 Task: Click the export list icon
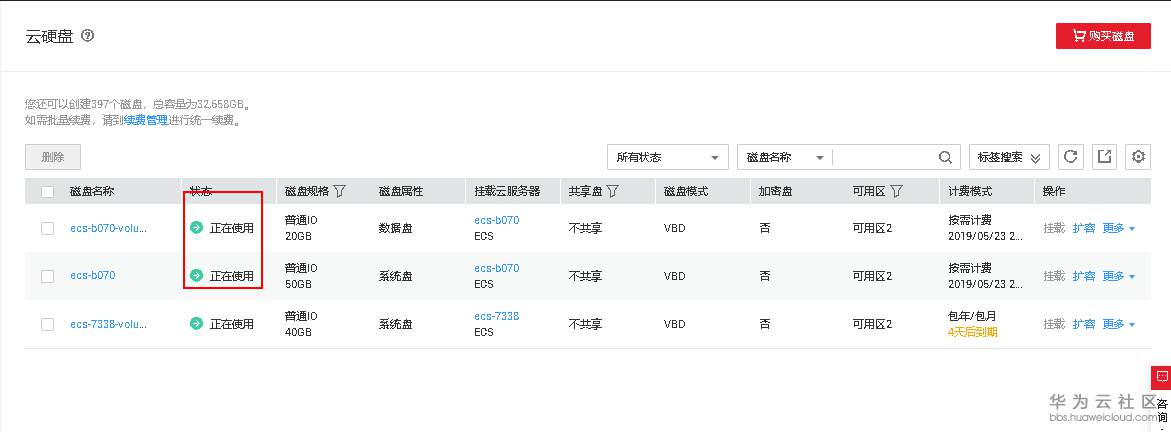pos(1104,157)
